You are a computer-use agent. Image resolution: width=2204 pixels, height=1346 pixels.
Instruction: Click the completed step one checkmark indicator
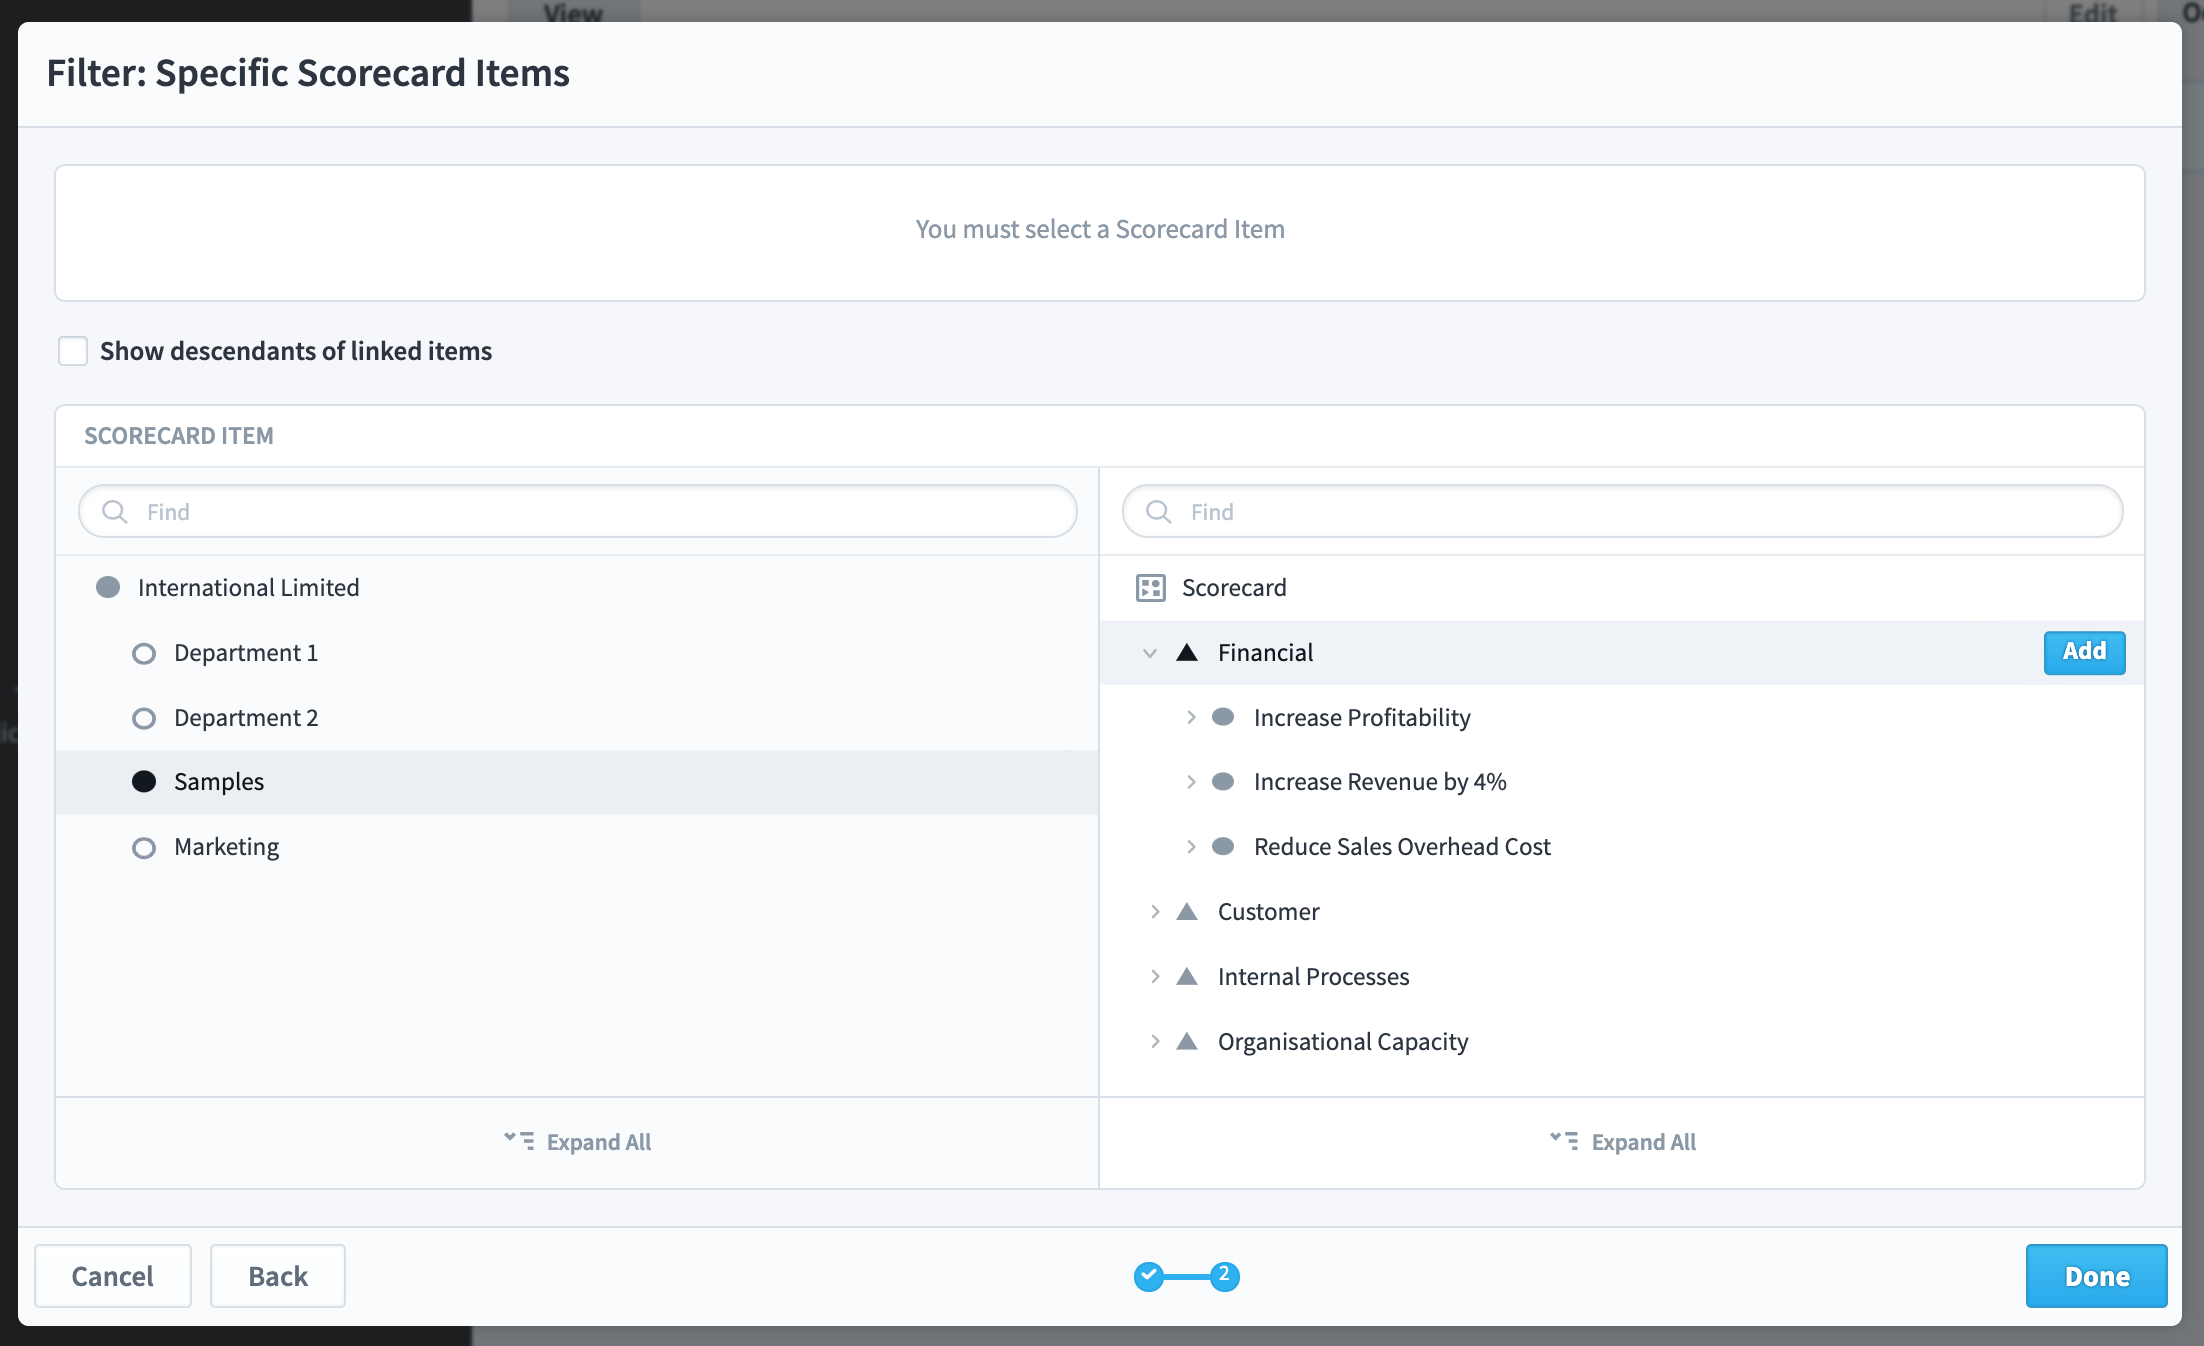[x=1149, y=1276]
